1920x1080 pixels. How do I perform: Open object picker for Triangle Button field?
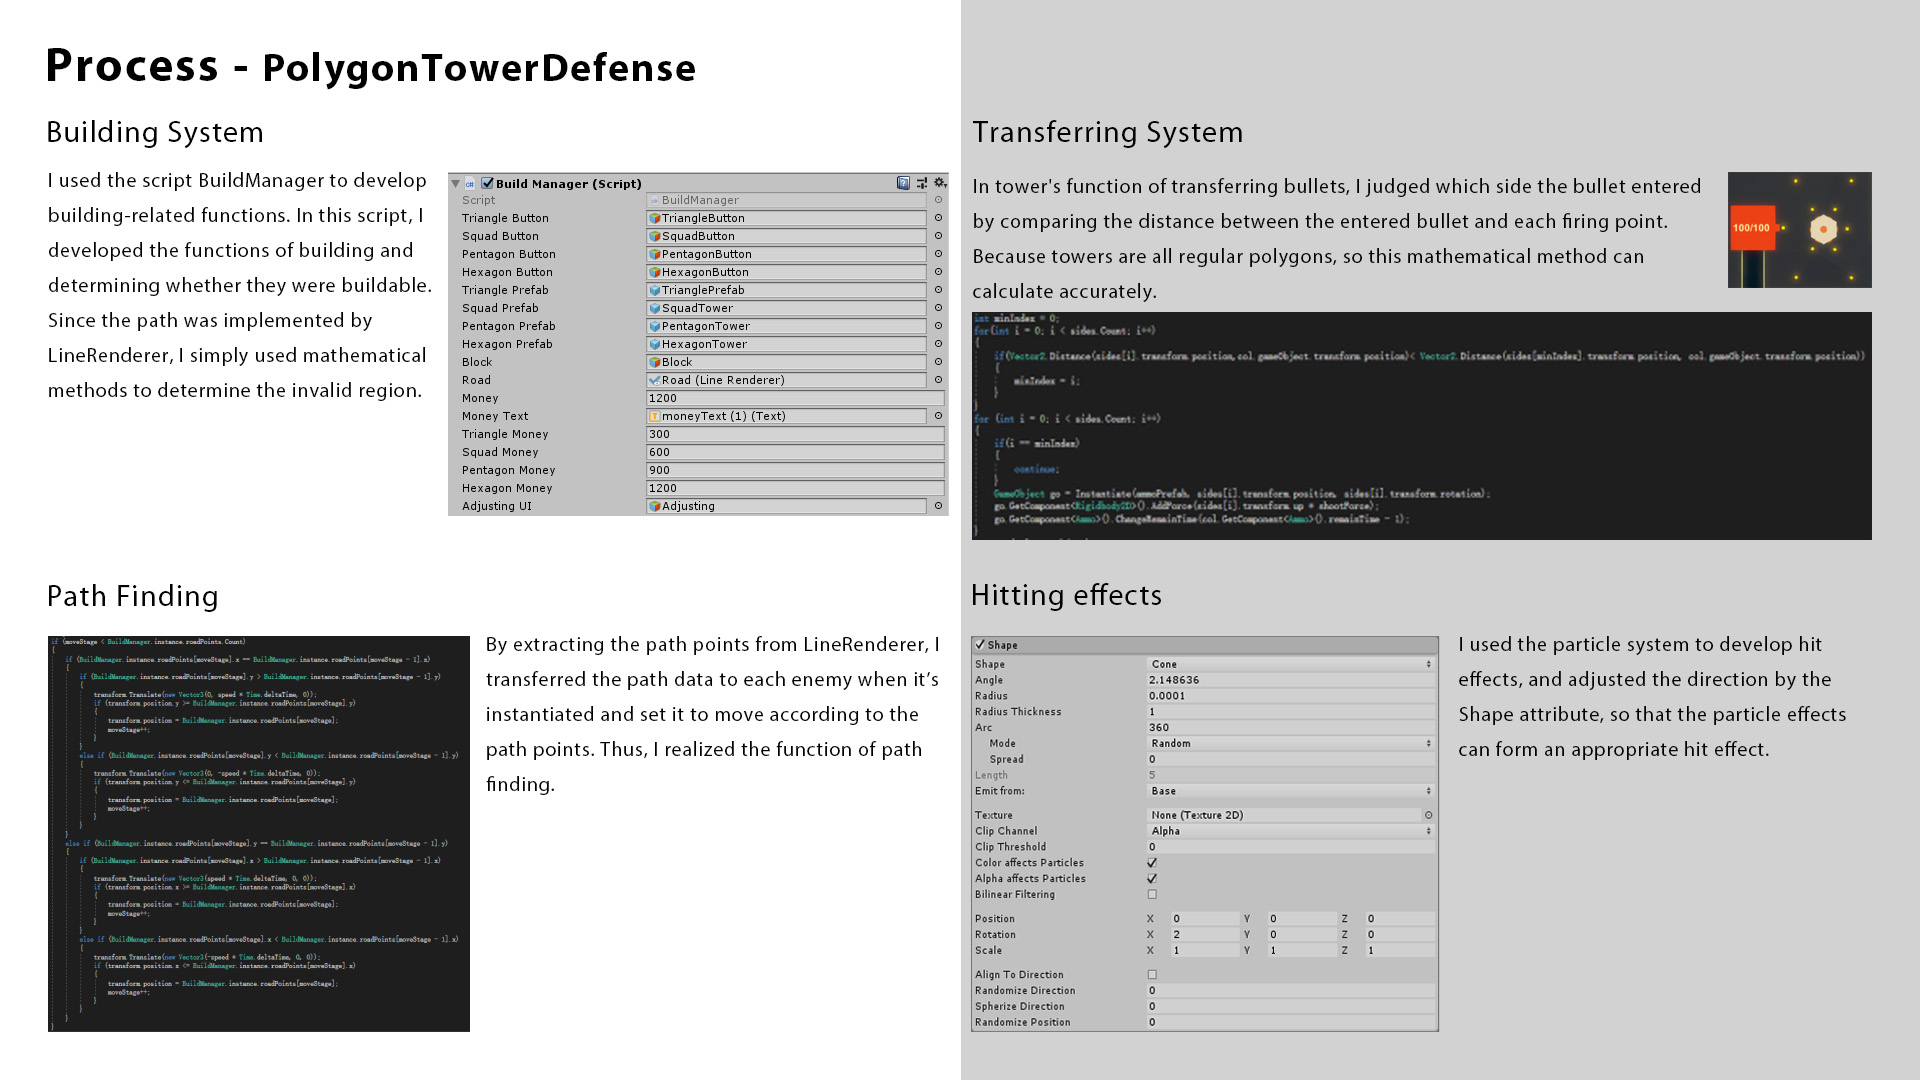tap(938, 218)
